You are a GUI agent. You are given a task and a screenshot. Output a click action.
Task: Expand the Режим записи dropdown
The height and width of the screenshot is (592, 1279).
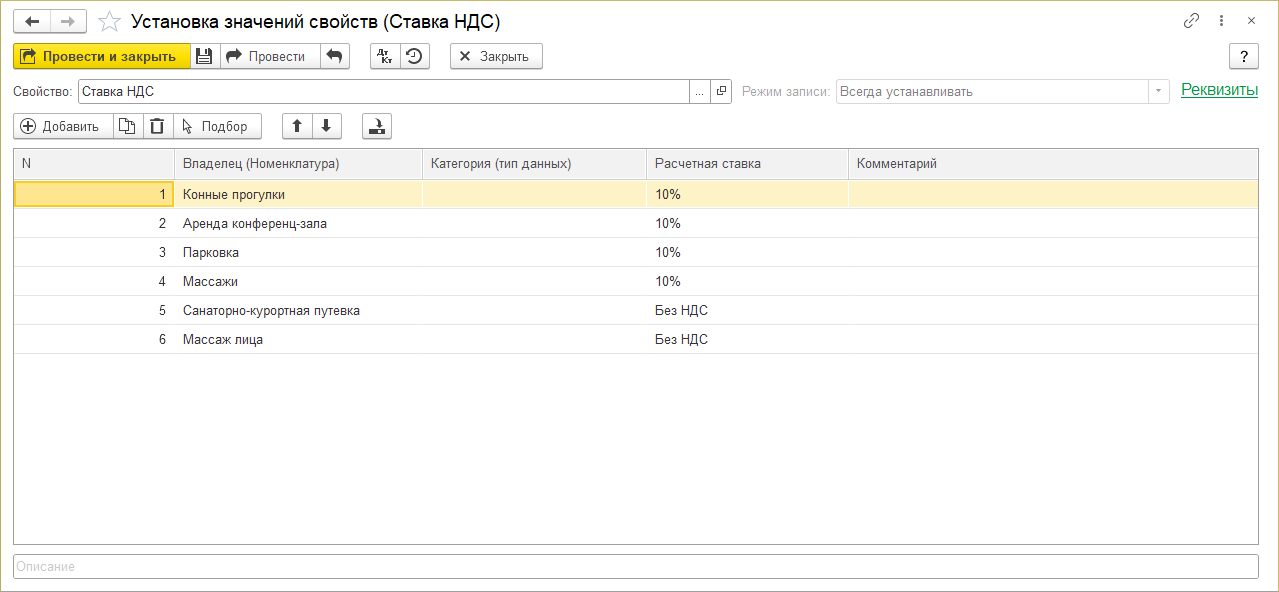1158,91
